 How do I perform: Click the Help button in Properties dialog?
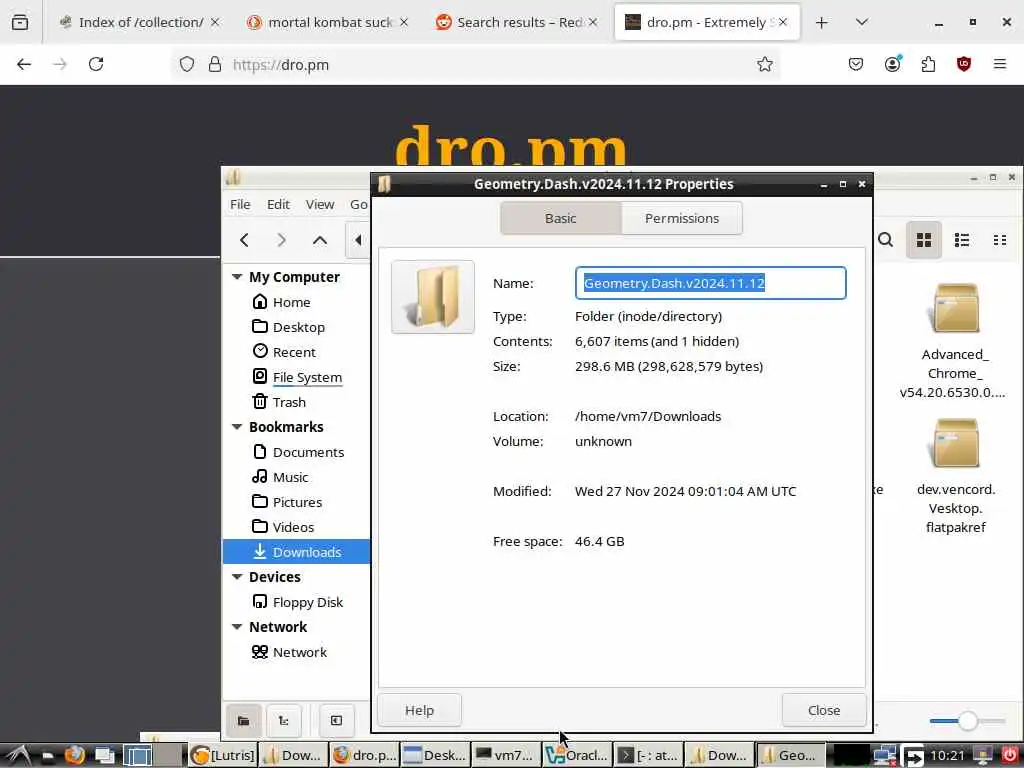419,710
